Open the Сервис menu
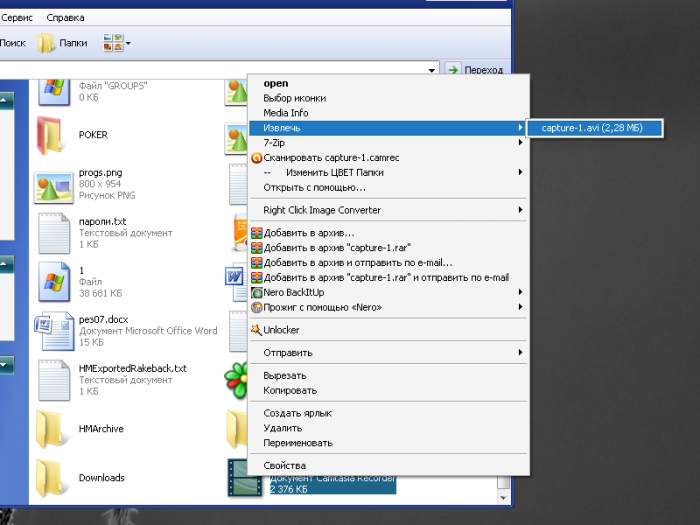Viewport: 700px width, 525px height. click(17, 18)
